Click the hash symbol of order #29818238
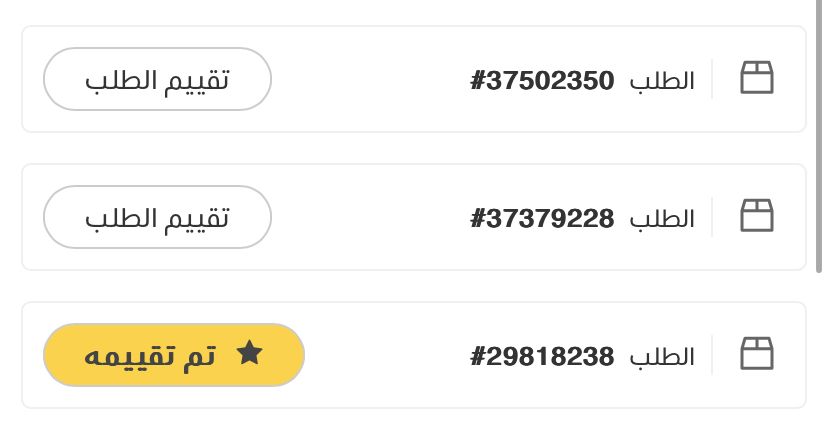The height and width of the screenshot is (444, 828). coord(478,356)
